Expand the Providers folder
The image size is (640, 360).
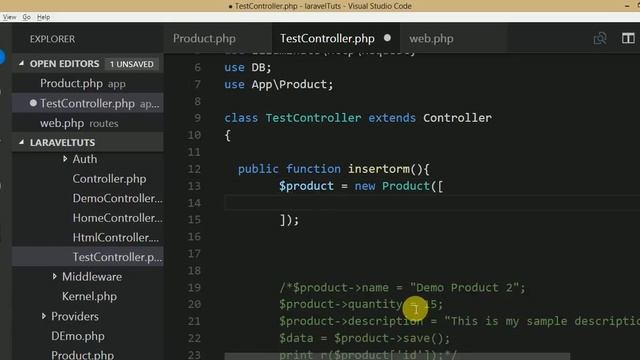coord(44,316)
